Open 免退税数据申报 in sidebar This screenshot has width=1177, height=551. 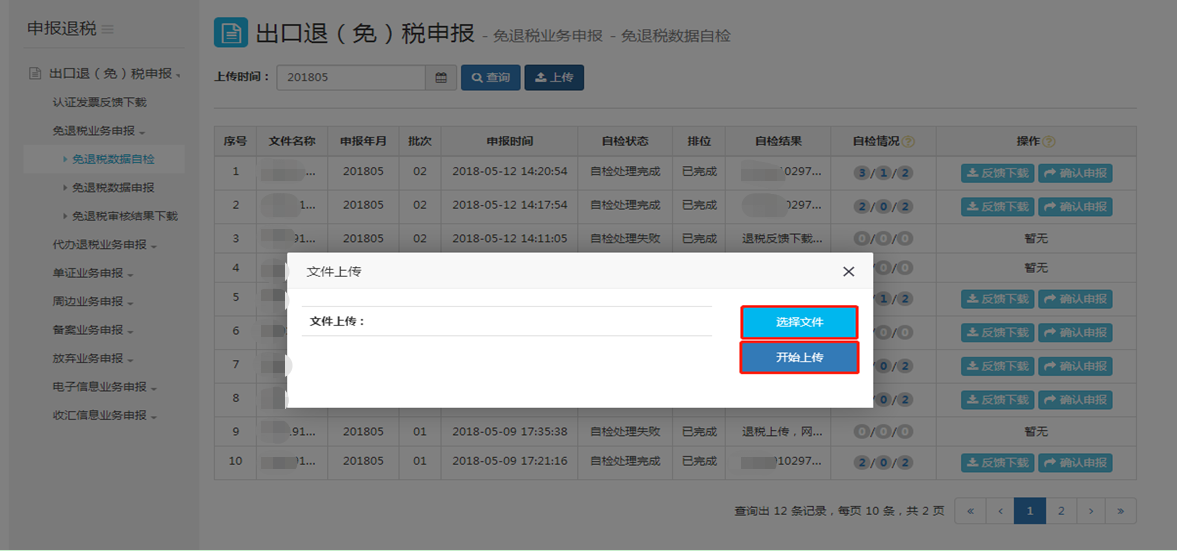(x=113, y=188)
